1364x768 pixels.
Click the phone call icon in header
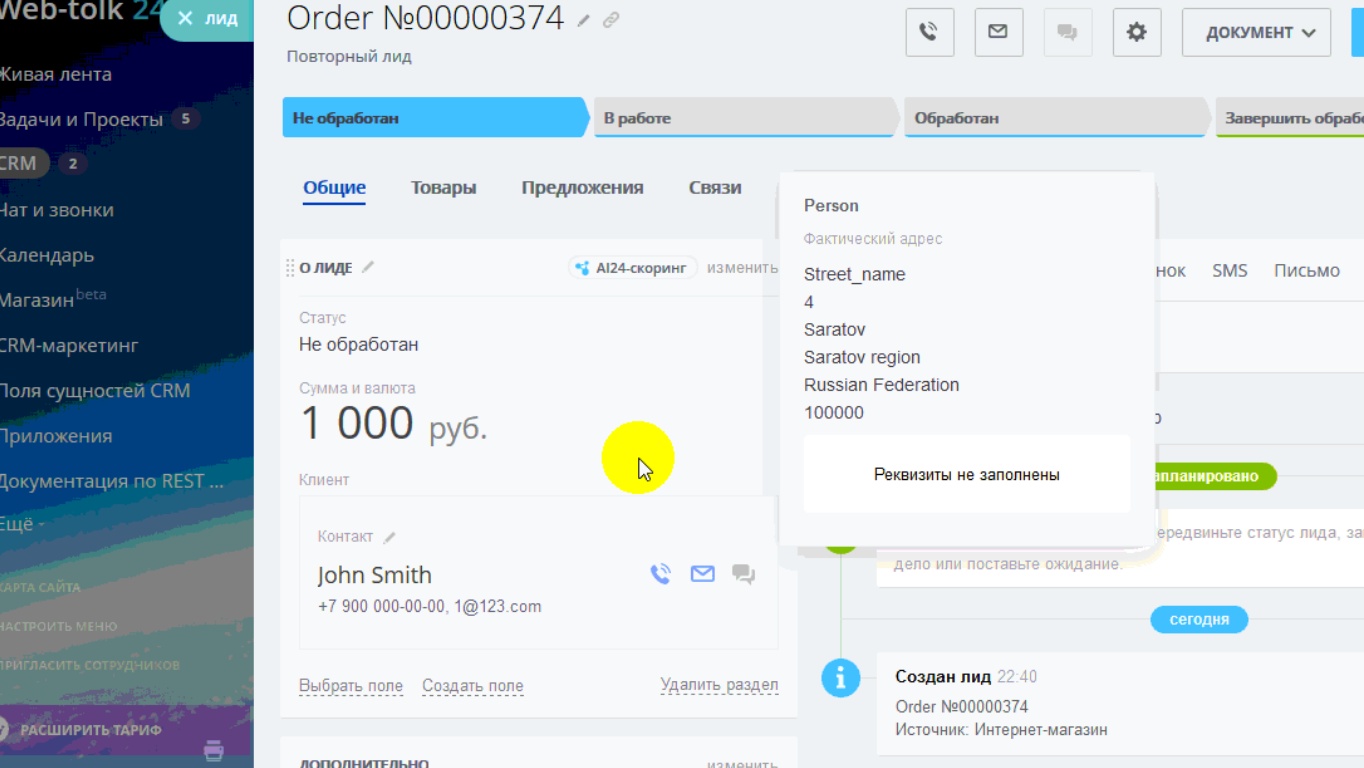(x=929, y=32)
